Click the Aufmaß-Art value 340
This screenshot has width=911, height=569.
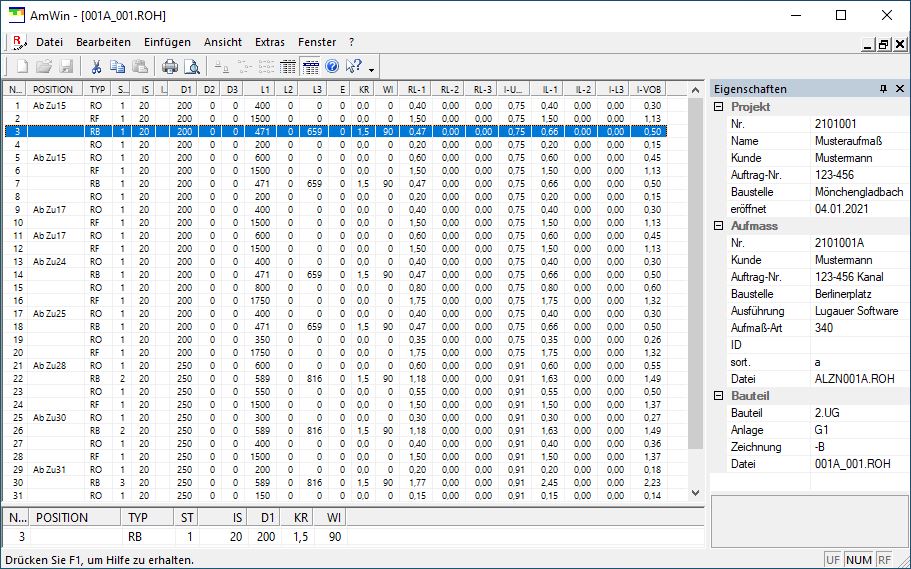click(x=824, y=328)
